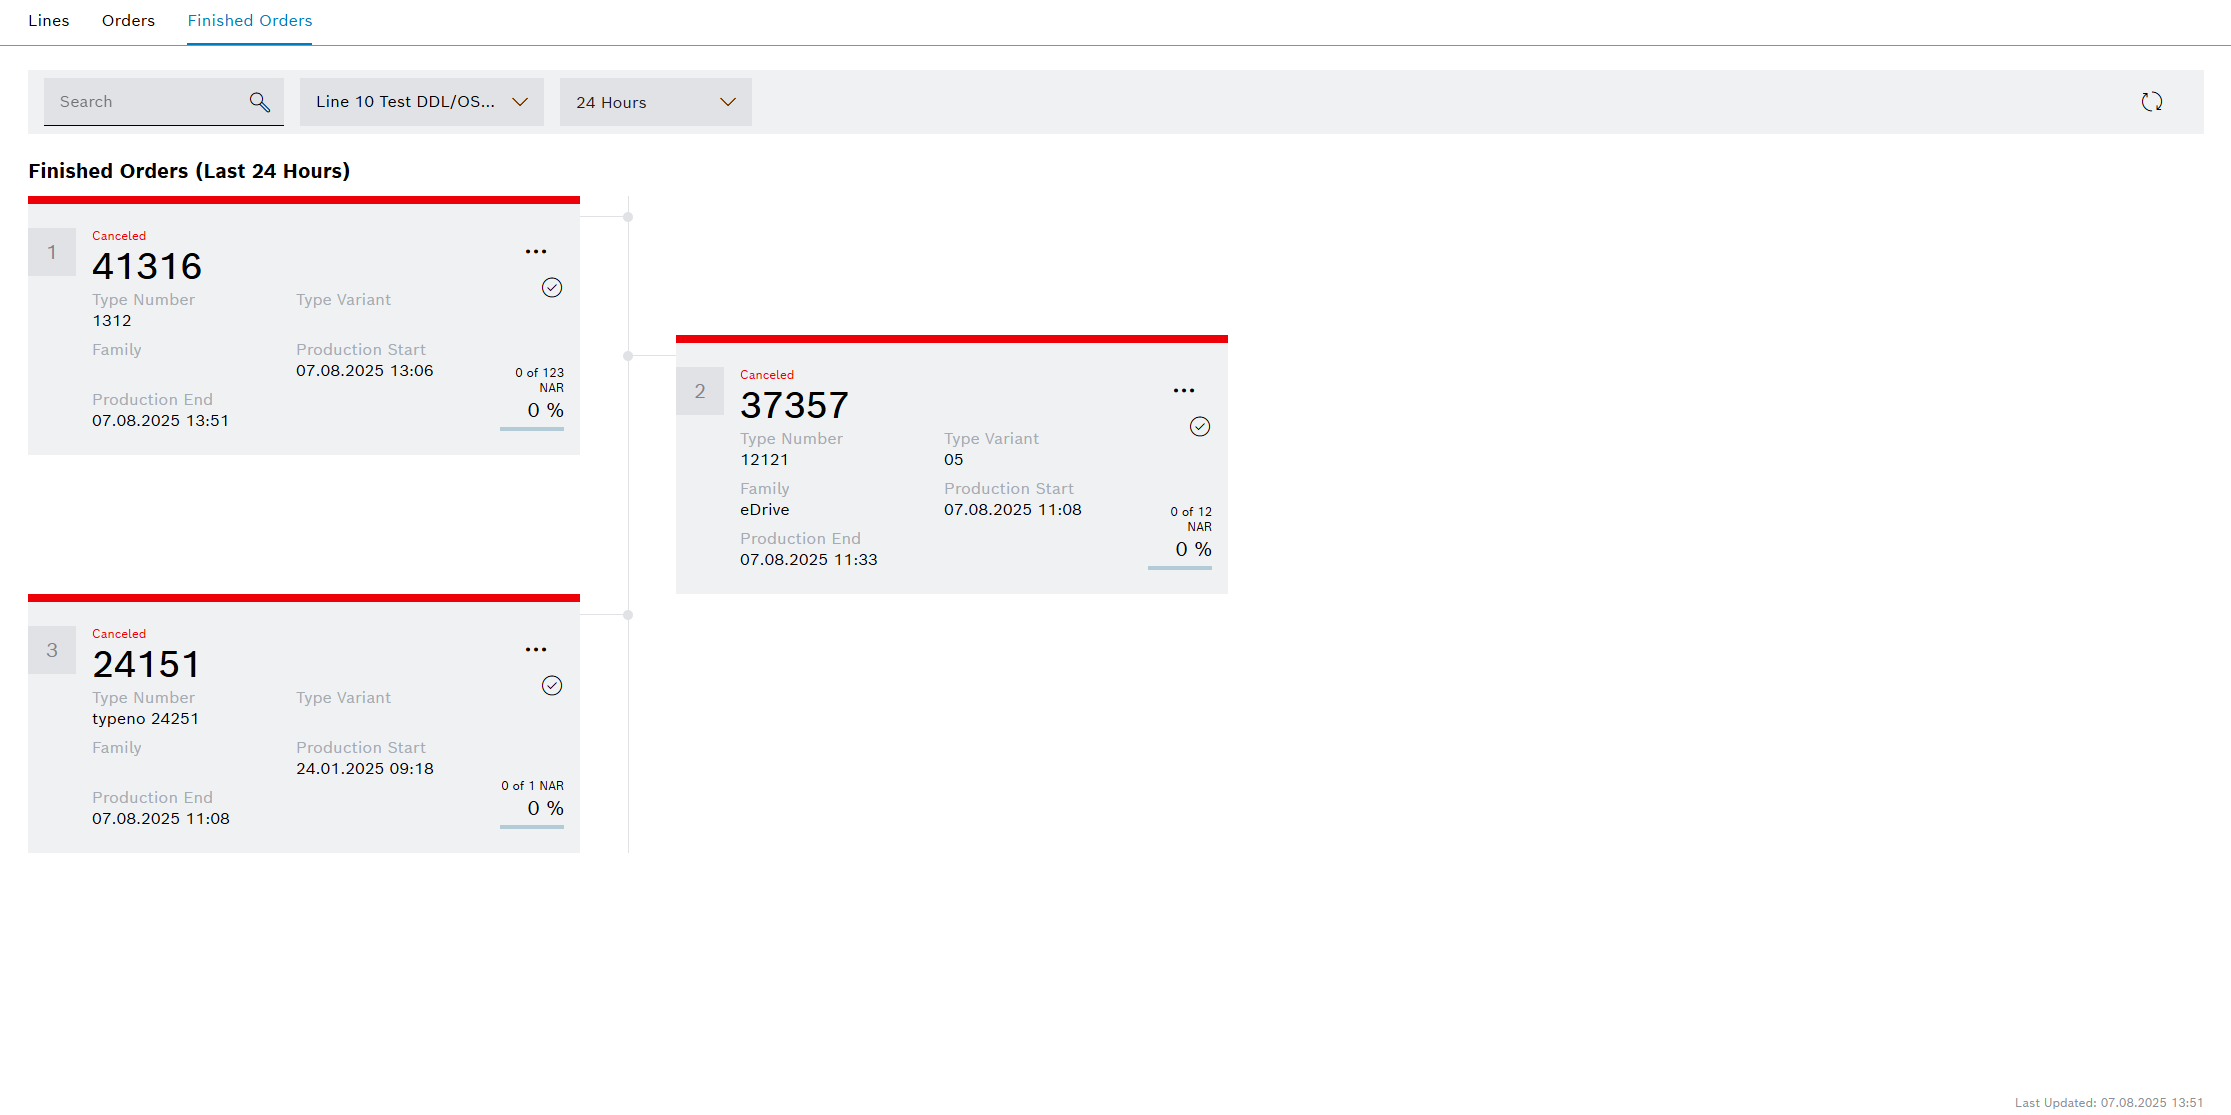Open three-dot menu for order 41316
2231x1115 pixels.
(x=536, y=252)
